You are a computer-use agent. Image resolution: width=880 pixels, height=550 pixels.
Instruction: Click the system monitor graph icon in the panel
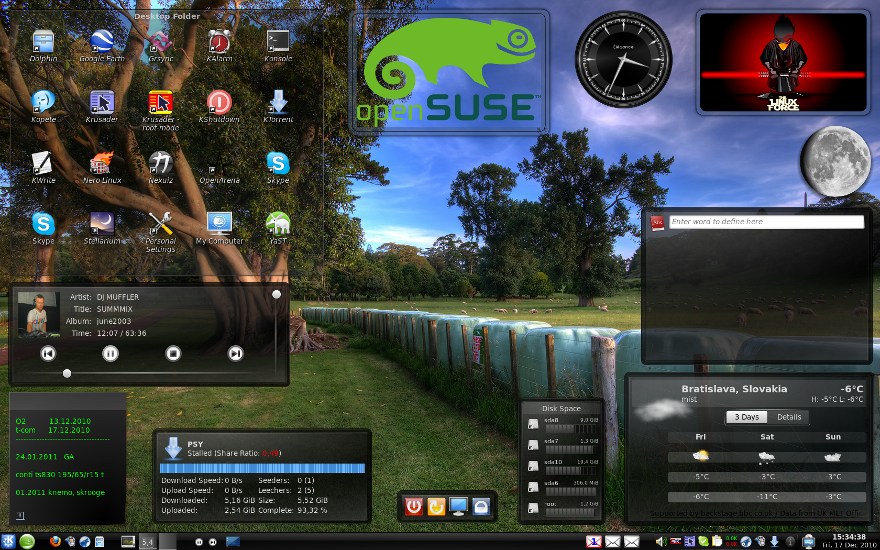tap(128, 542)
